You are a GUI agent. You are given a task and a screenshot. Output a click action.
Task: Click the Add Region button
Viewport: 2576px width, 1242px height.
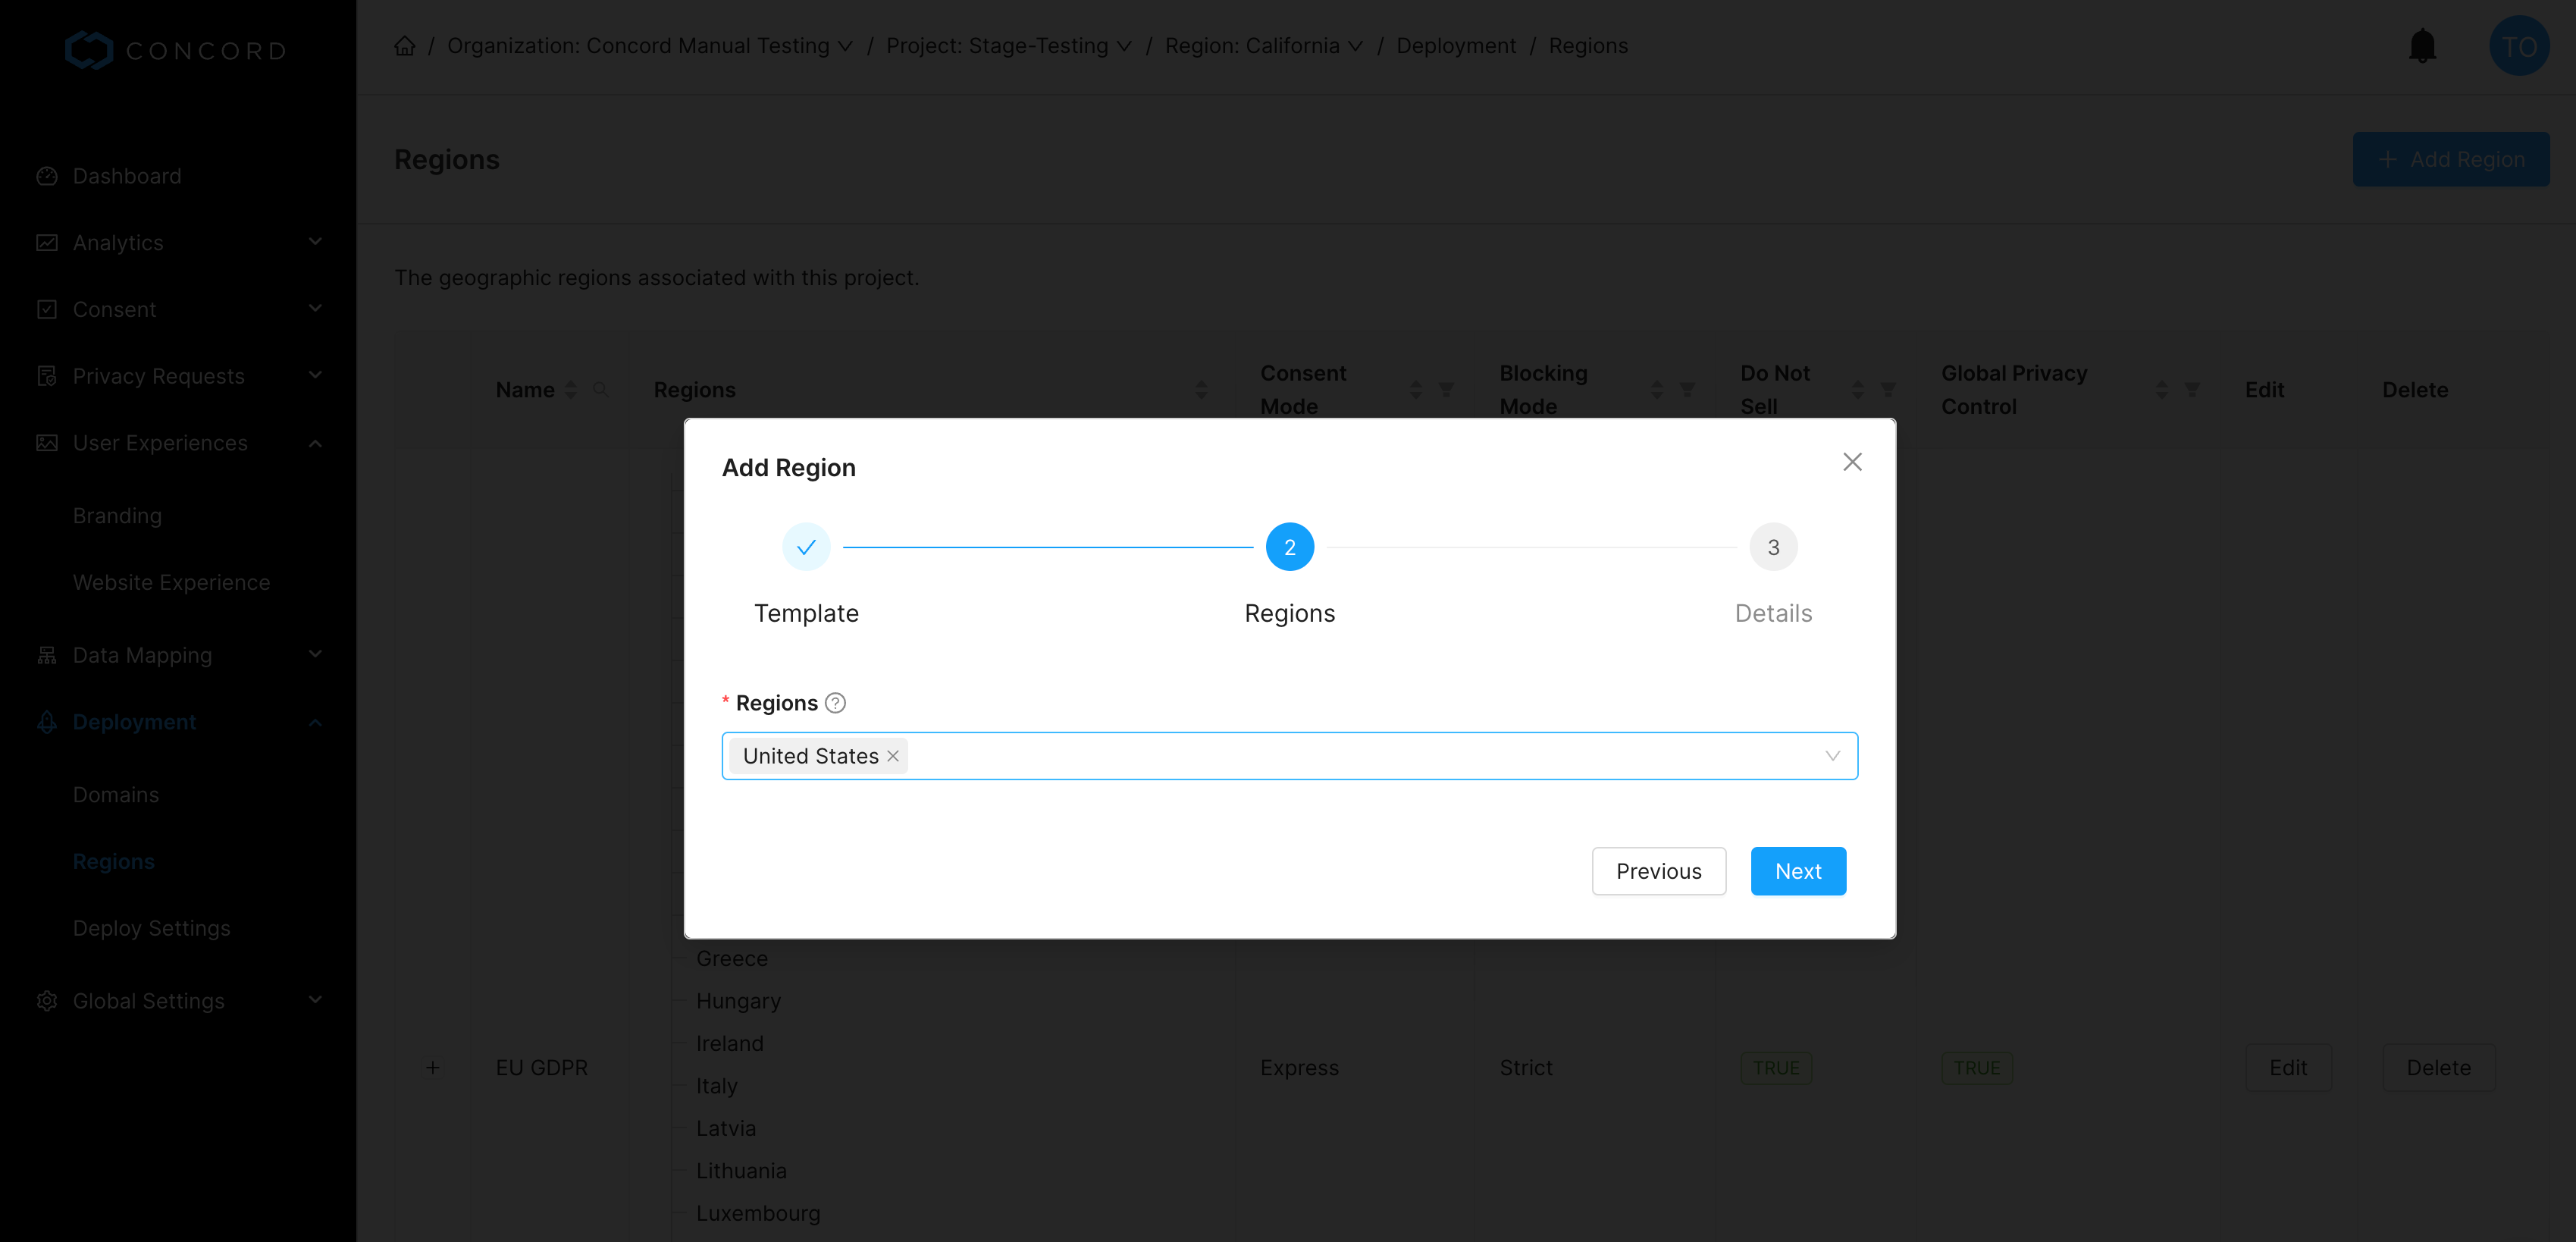click(x=2451, y=159)
